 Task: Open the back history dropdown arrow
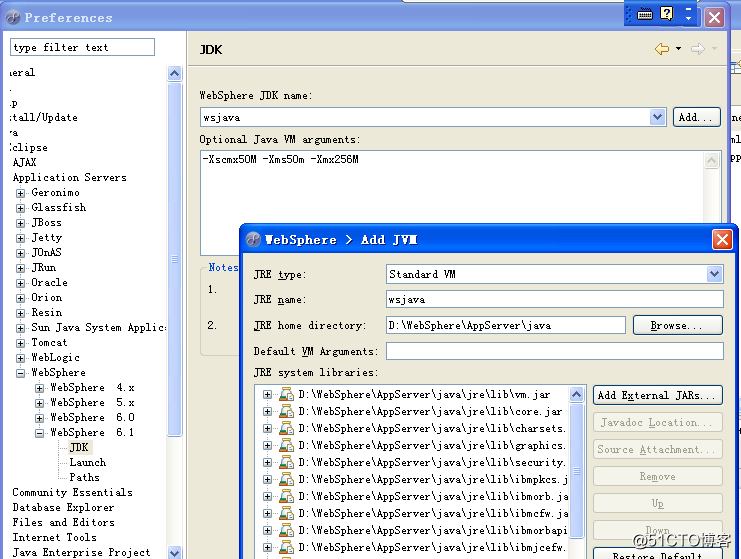(x=679, y=49)
